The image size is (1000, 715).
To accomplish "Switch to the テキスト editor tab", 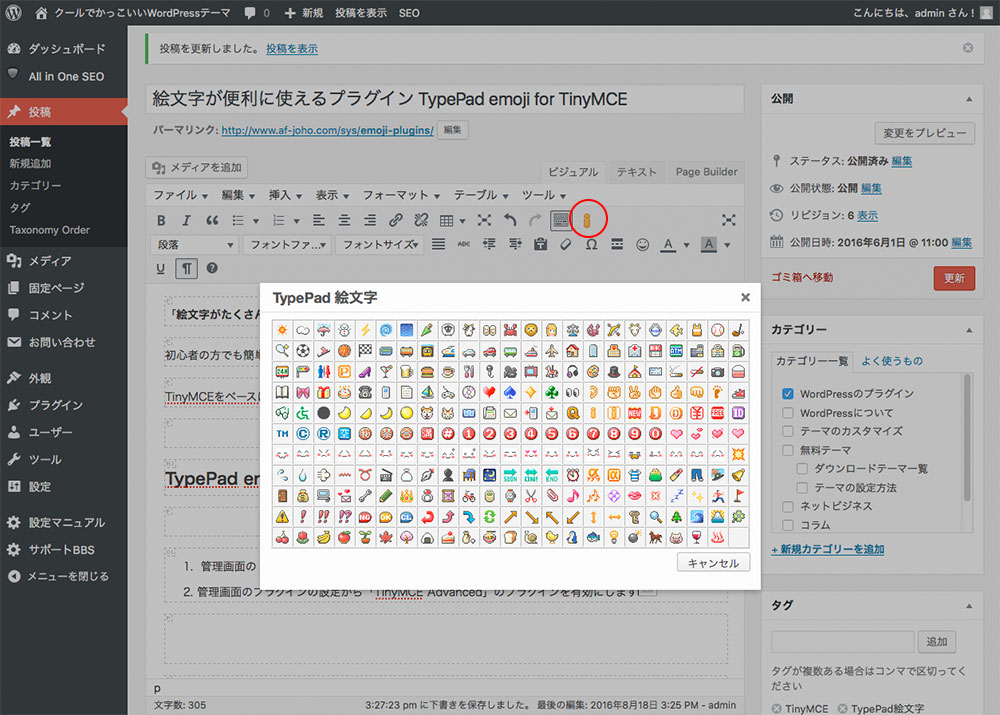I will coord(636,172).
